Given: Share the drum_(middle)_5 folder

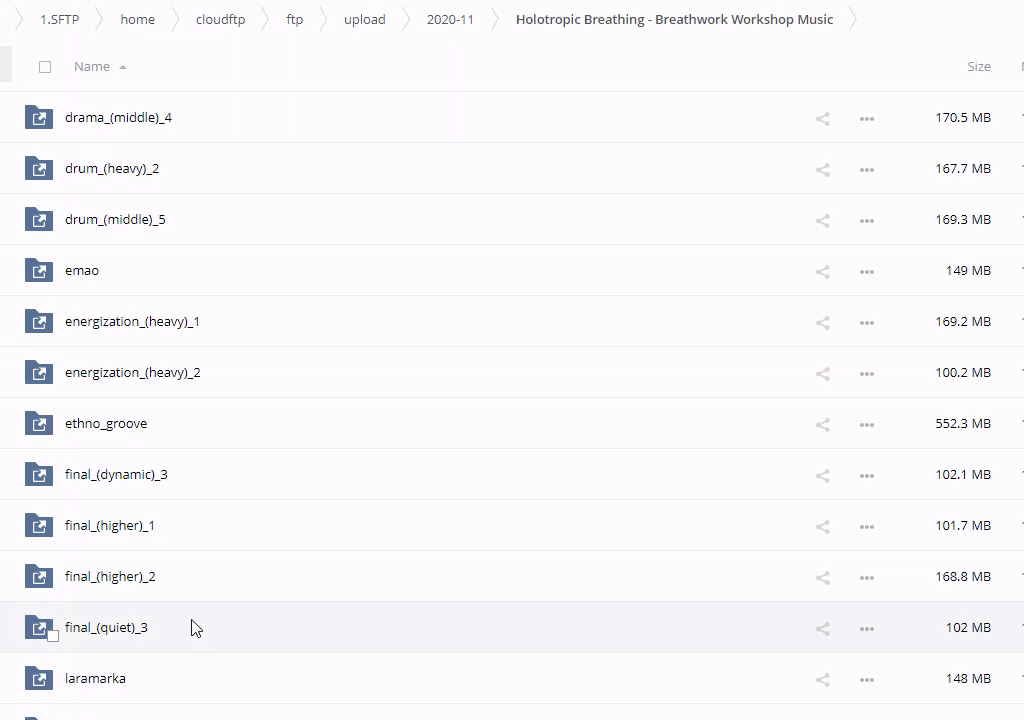Looking at the screenshot, I should (x=822, y=220).
